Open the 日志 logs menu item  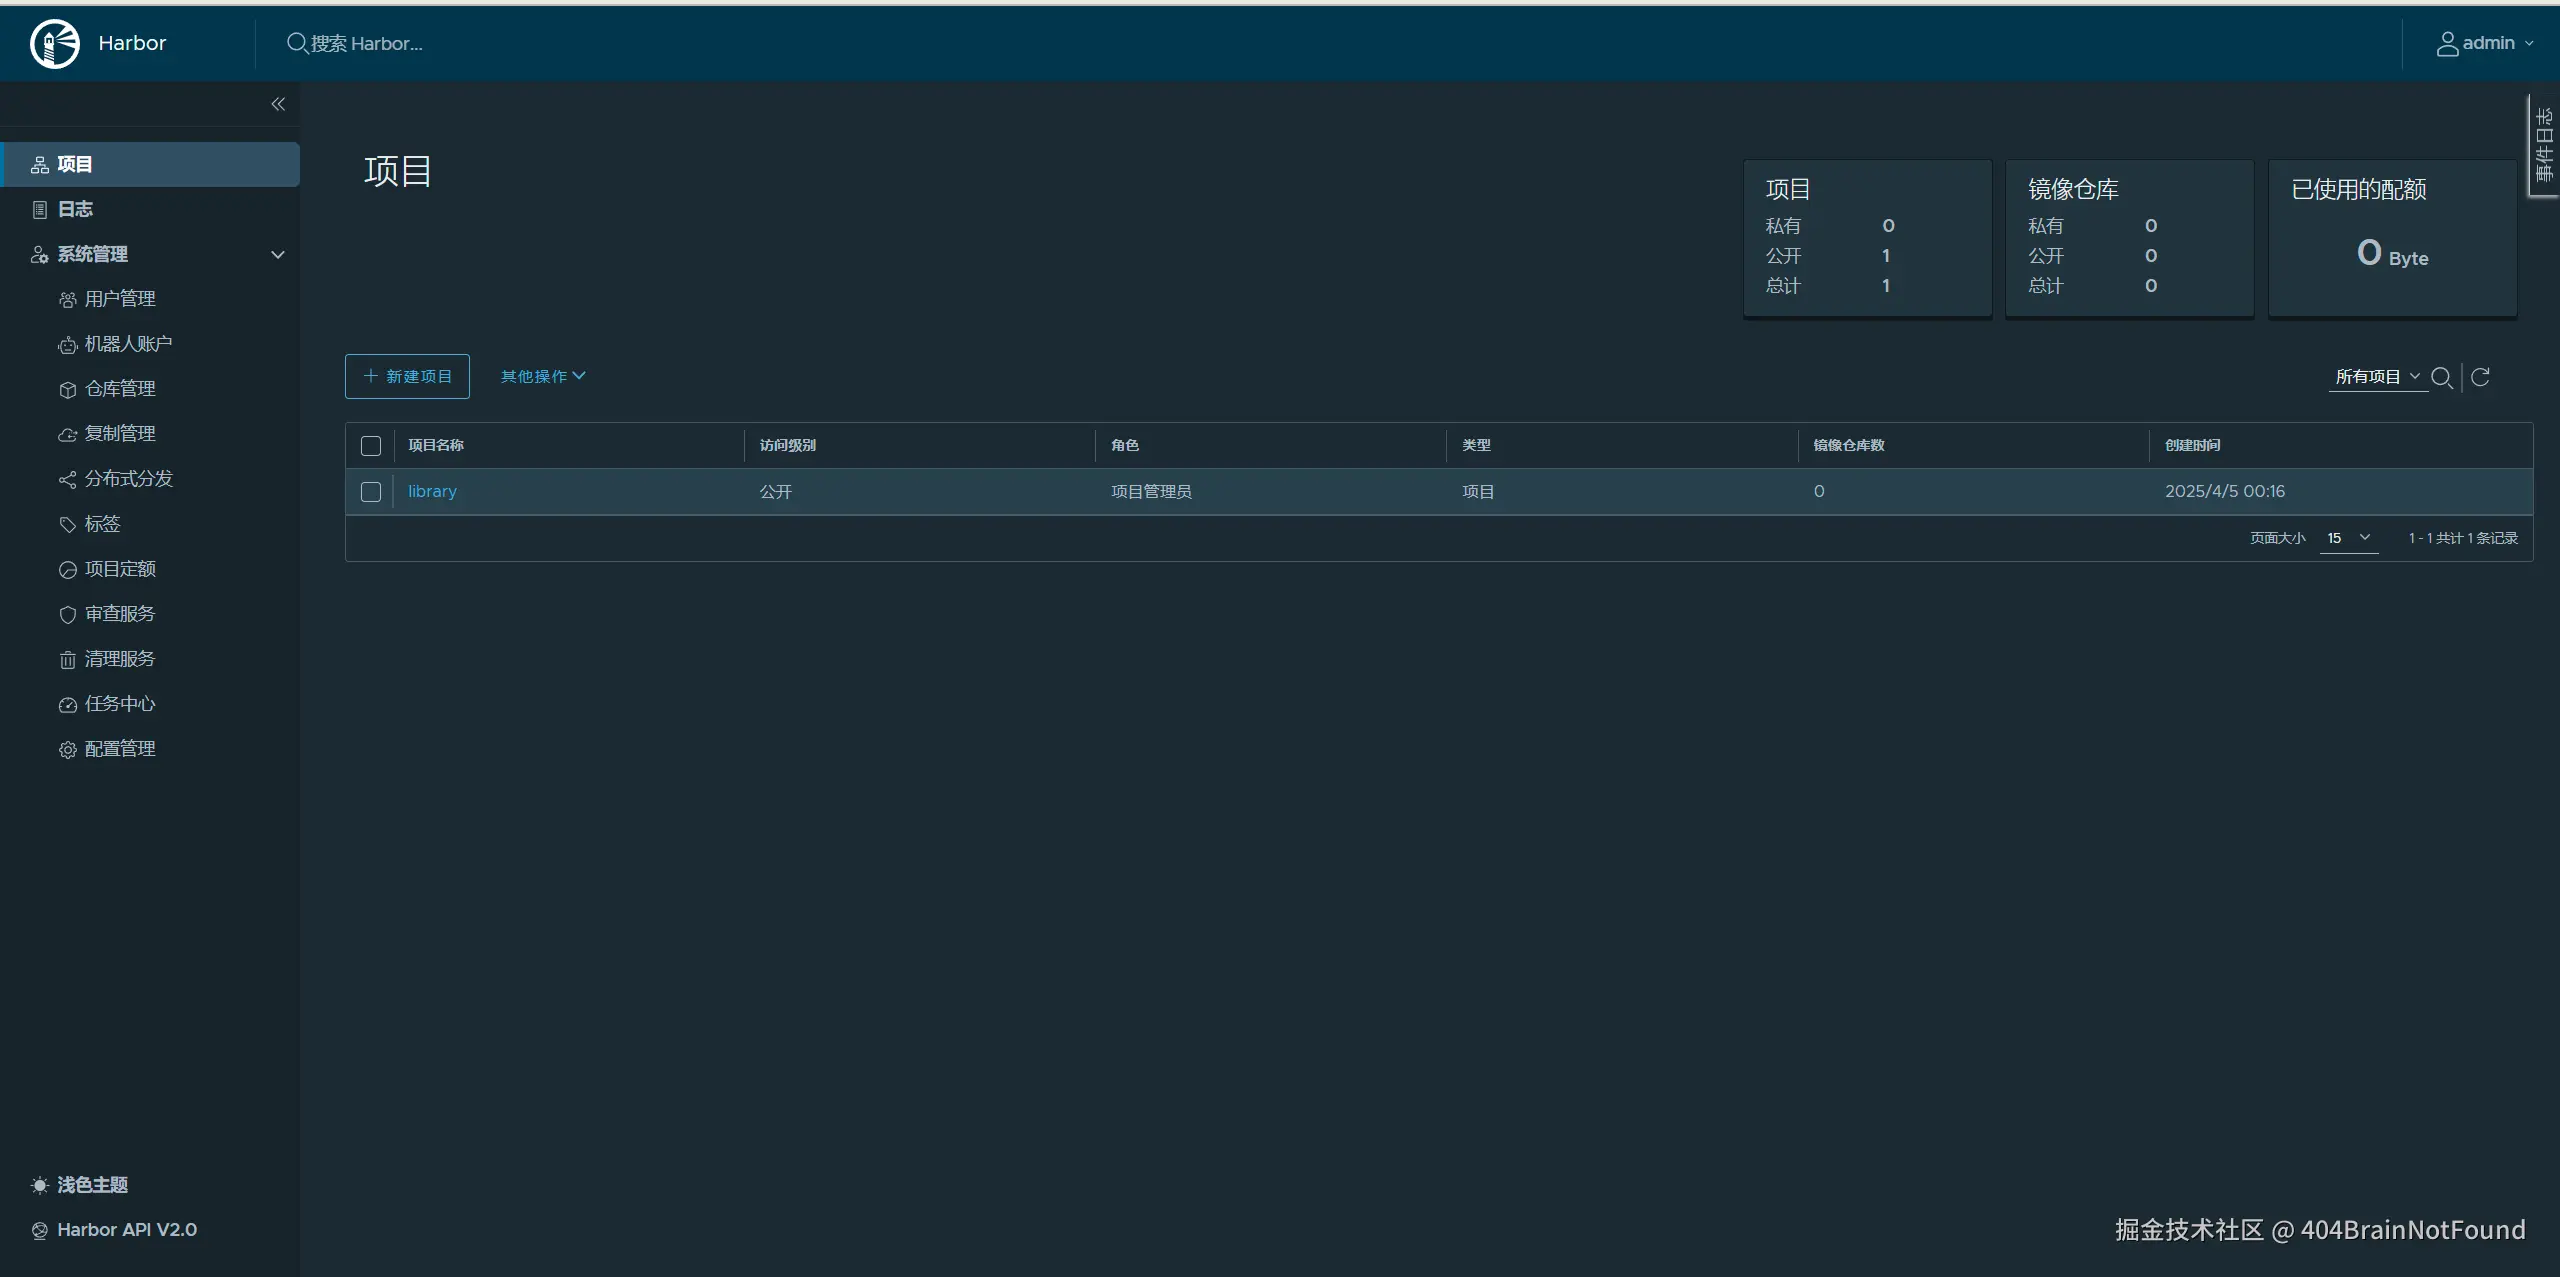point(75,209)
